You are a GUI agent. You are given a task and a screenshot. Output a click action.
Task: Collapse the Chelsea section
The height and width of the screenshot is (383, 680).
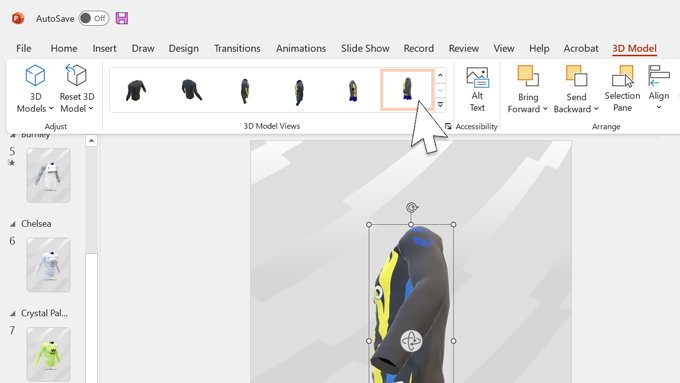tap(13, 224)
